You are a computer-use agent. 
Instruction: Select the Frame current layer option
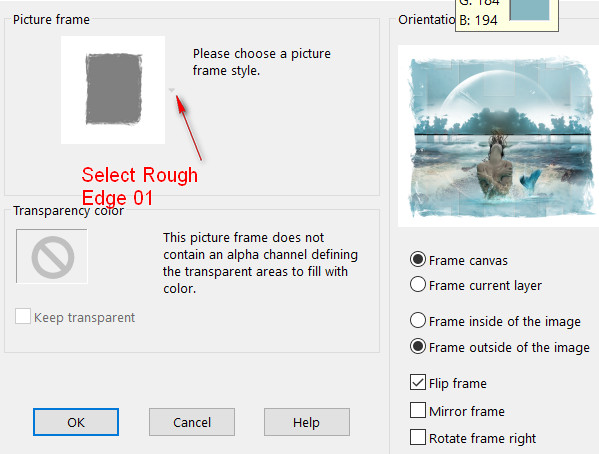coord(418,285)
